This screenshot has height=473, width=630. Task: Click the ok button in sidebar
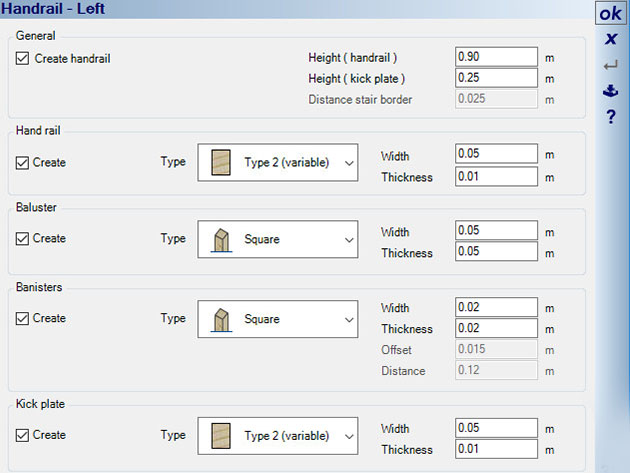(x=610, y=14)
